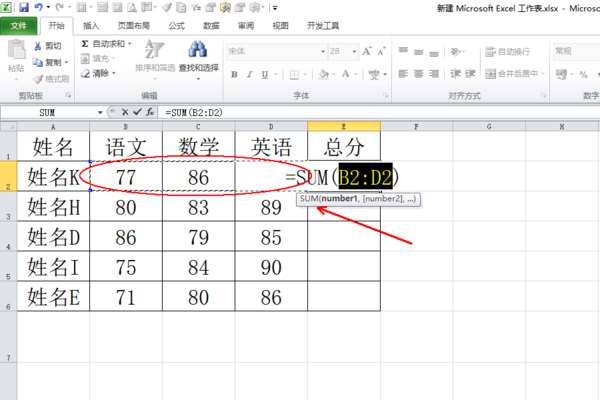
Task: Toggle Align Text Right
Action: (x=434, y=73)
